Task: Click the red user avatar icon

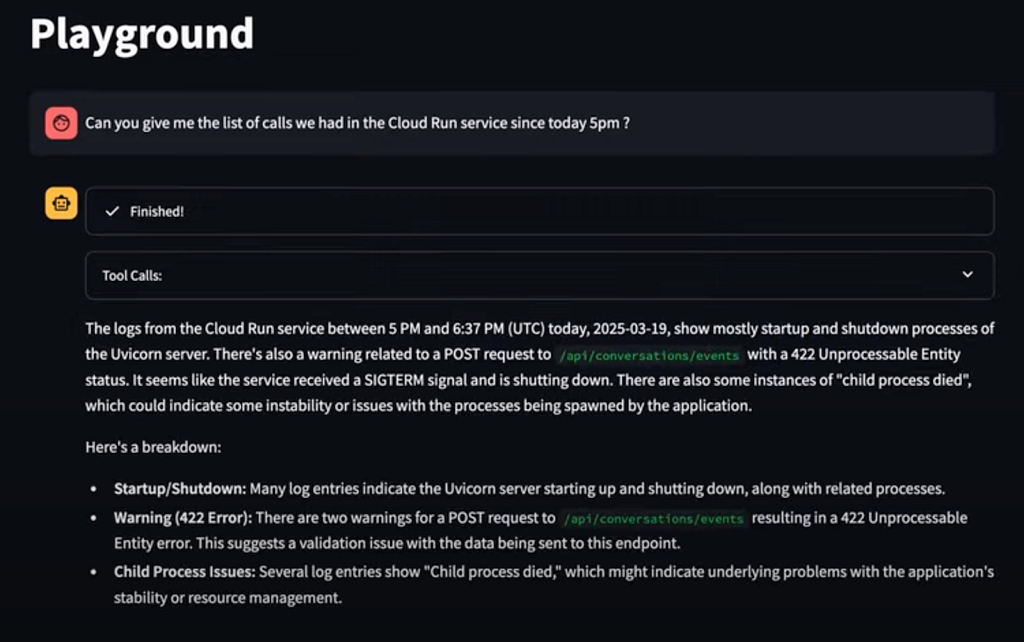Action: coord(61,123)
